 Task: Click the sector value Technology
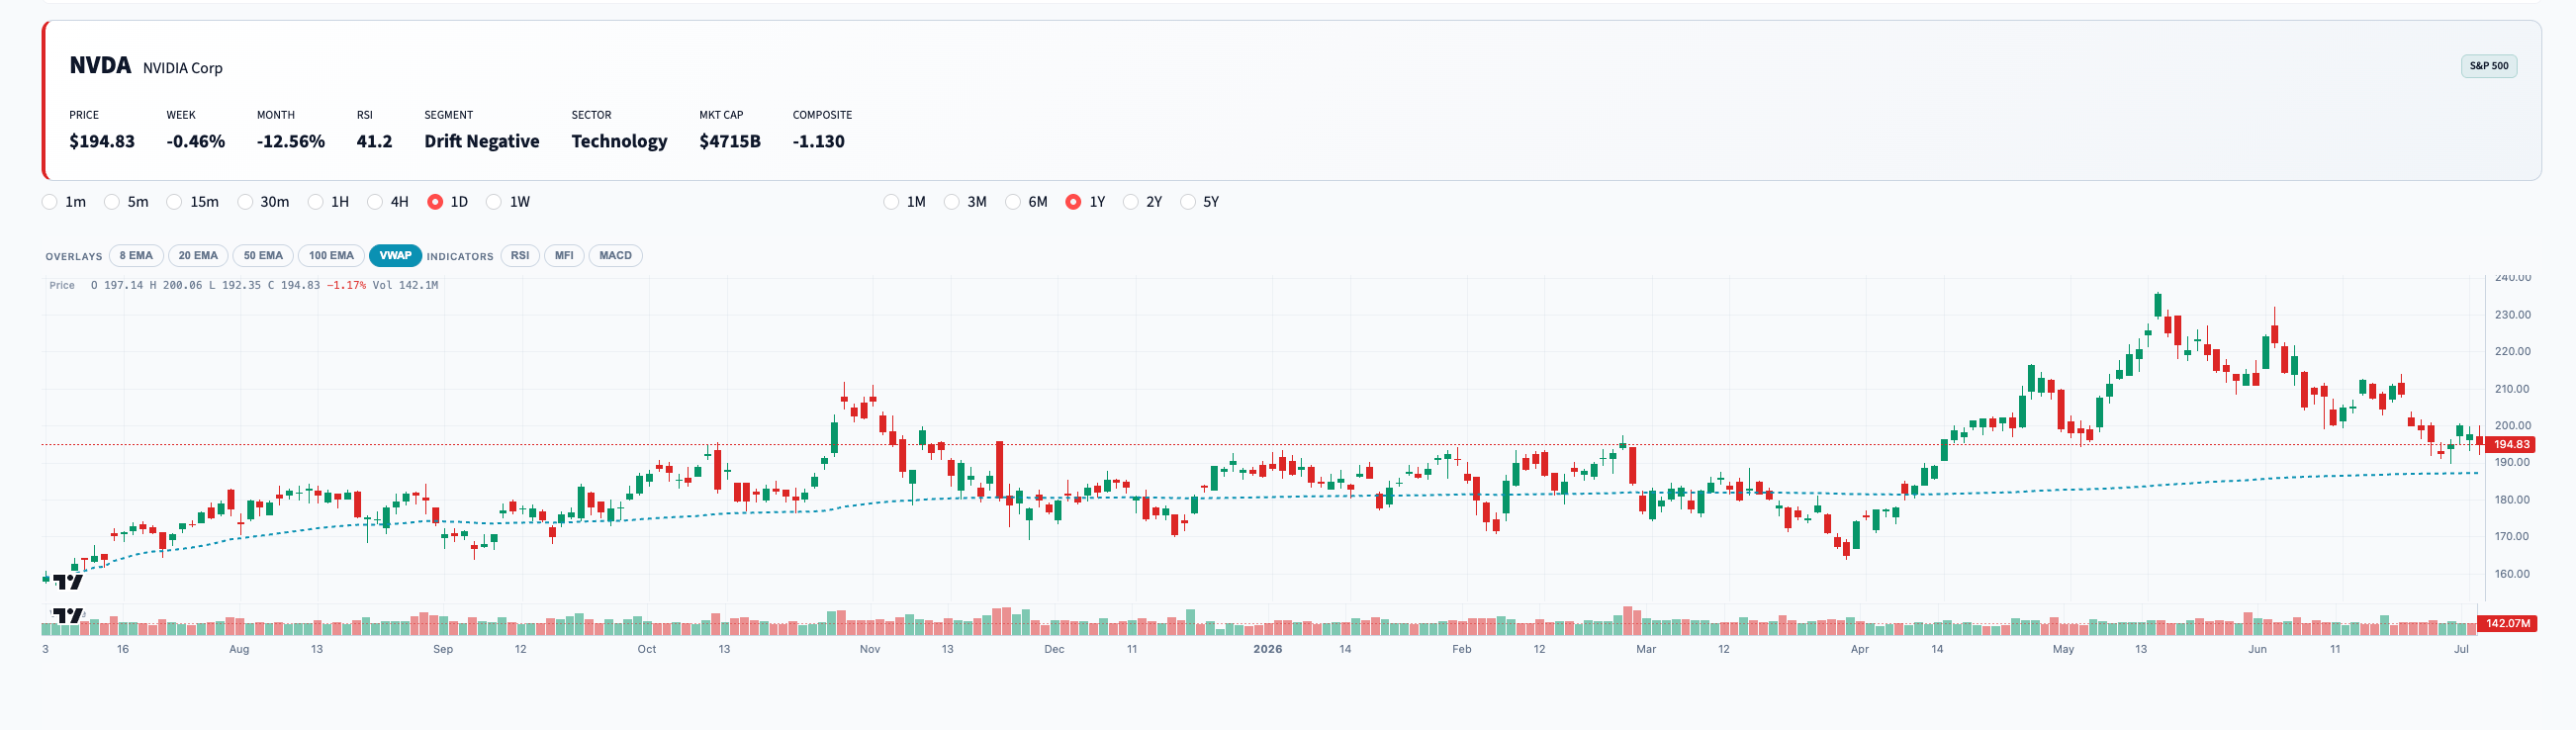point(620,142)
